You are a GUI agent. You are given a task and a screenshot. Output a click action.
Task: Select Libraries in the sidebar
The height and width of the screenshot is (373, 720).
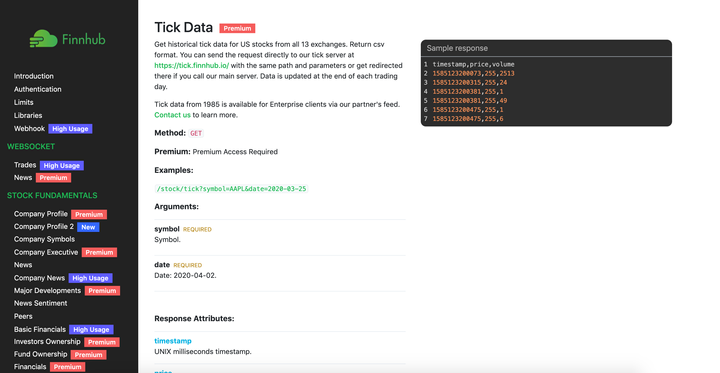pos(28,115)
